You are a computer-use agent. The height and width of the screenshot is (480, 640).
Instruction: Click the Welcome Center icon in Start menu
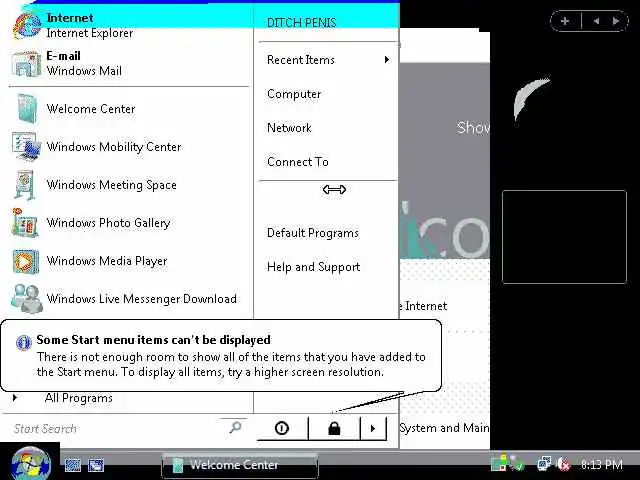click(x=28, y=109)
